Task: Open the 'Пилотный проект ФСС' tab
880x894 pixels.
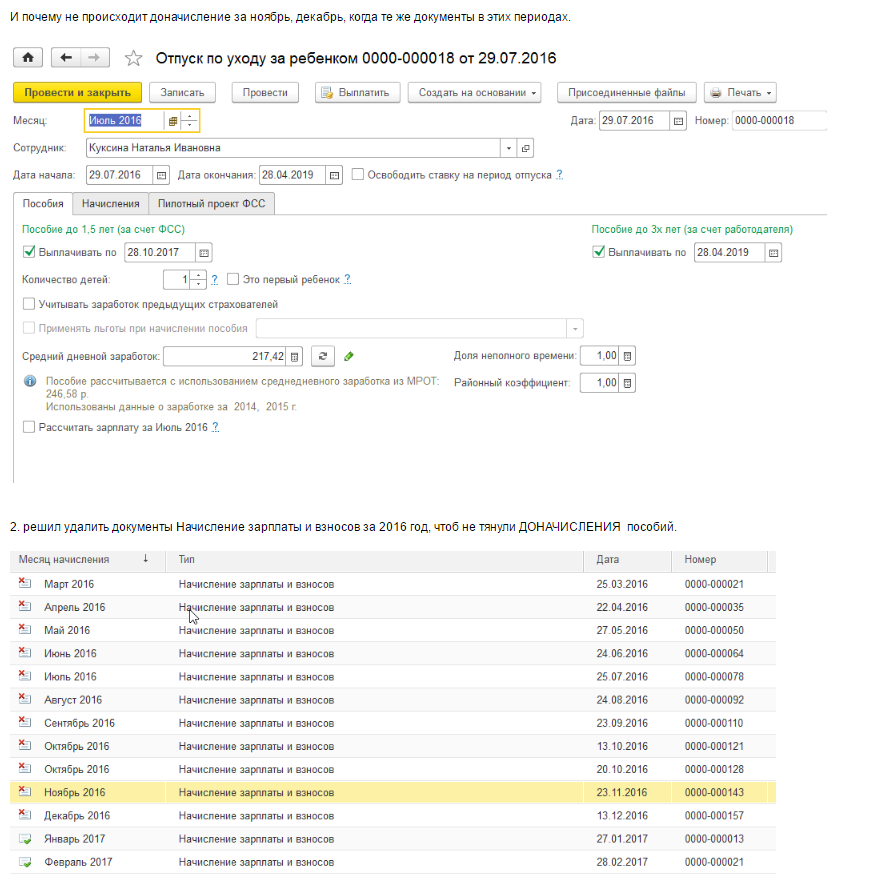Action: click(211, 203)
